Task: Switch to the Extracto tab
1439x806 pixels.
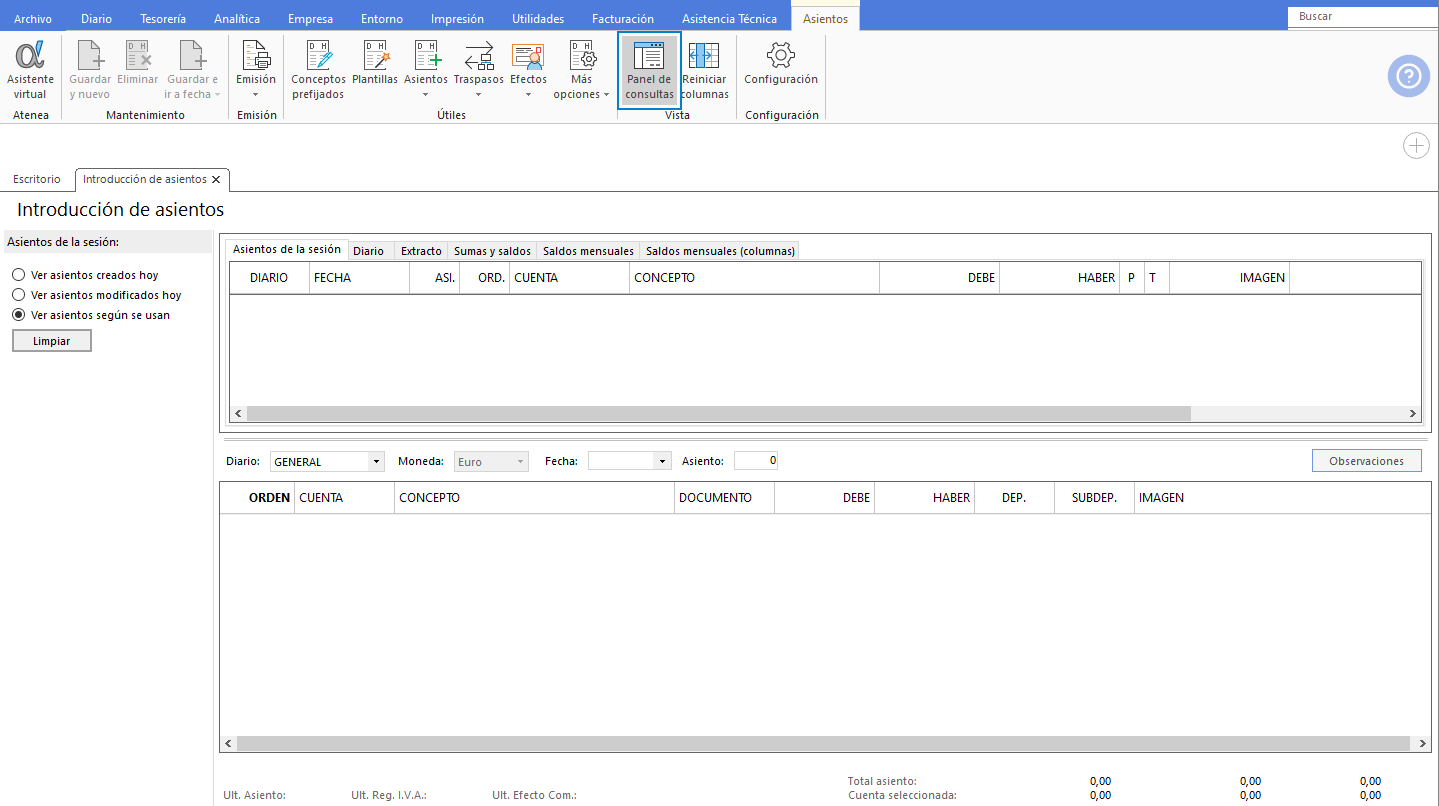Action: click(421, 251)
